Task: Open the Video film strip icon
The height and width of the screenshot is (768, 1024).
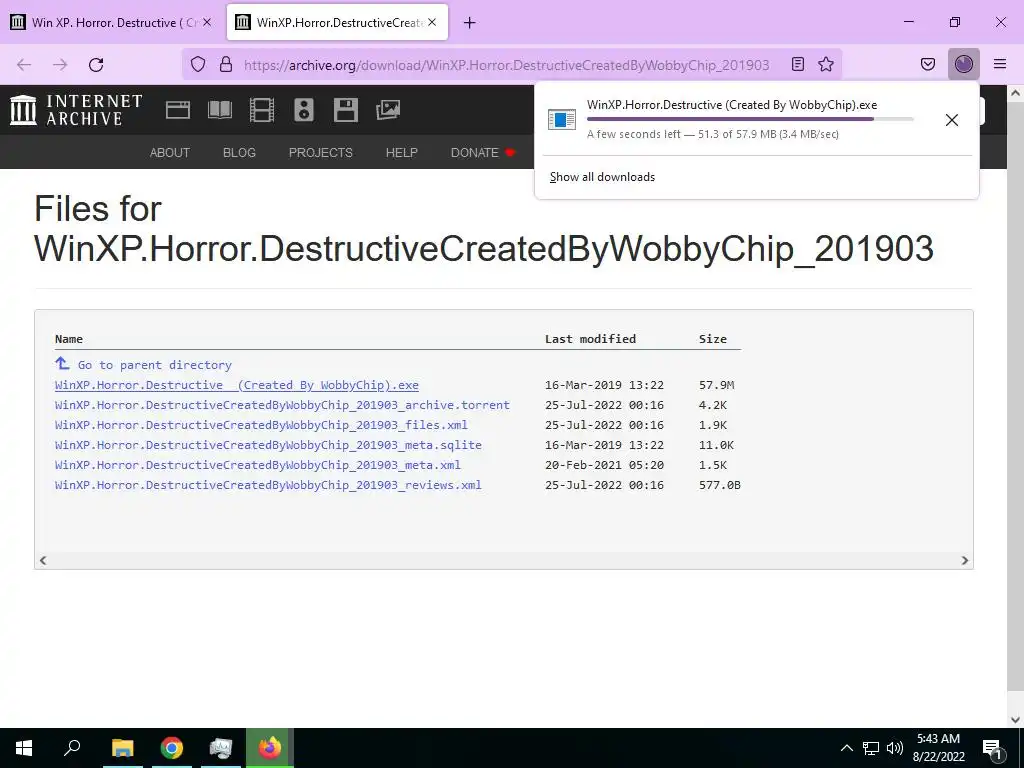Action: tap(262, 110)
